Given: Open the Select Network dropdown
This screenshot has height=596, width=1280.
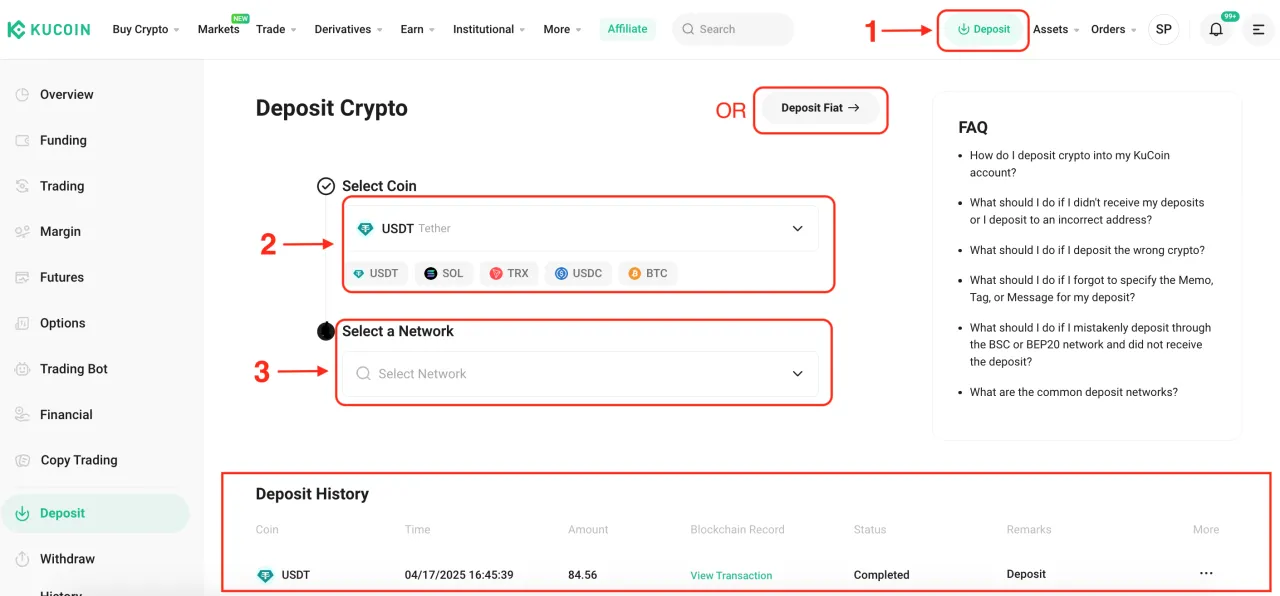Looking at the screenshot, I should point(581,374).
